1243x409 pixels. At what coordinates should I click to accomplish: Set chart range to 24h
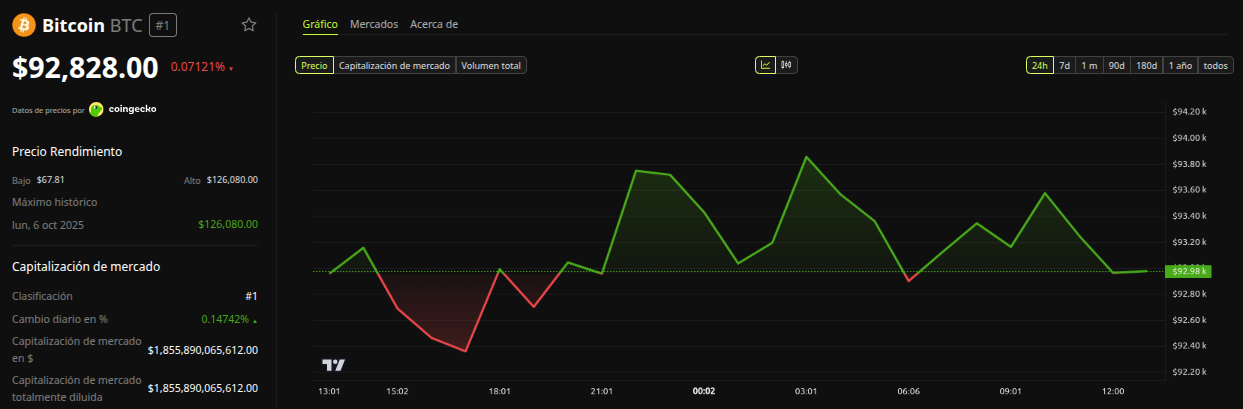(x=1040, y=65)
